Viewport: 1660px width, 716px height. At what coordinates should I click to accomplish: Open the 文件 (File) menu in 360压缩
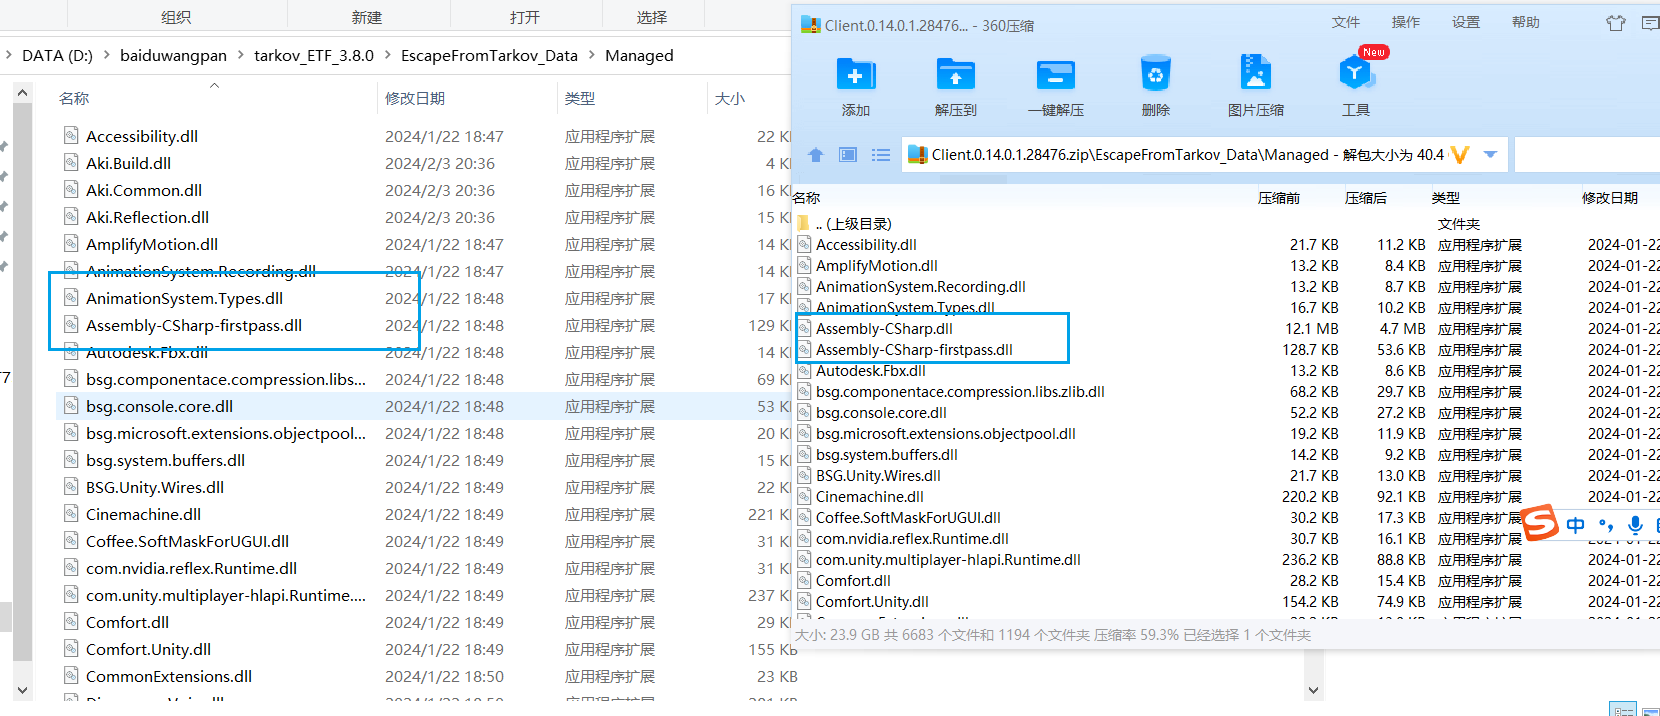click(1345, 23)
